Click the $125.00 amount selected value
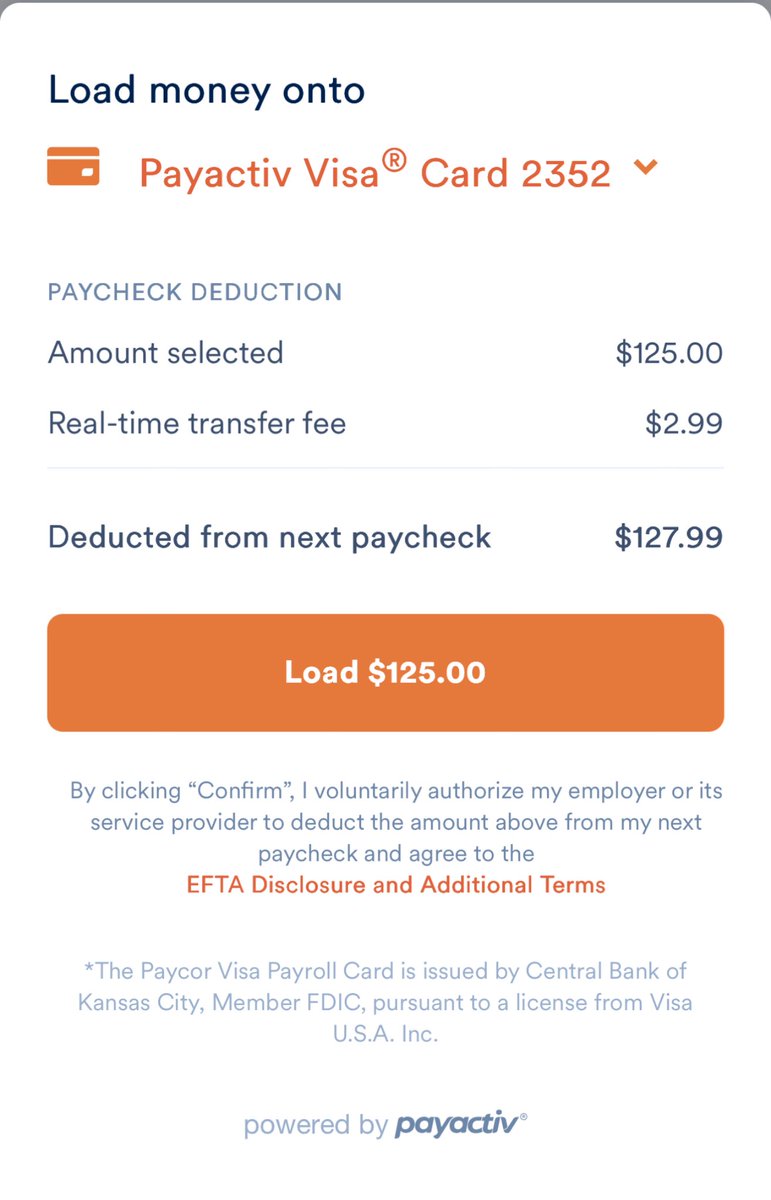The width and height of the screenshot is (771, 1200). tap(669, 353)
